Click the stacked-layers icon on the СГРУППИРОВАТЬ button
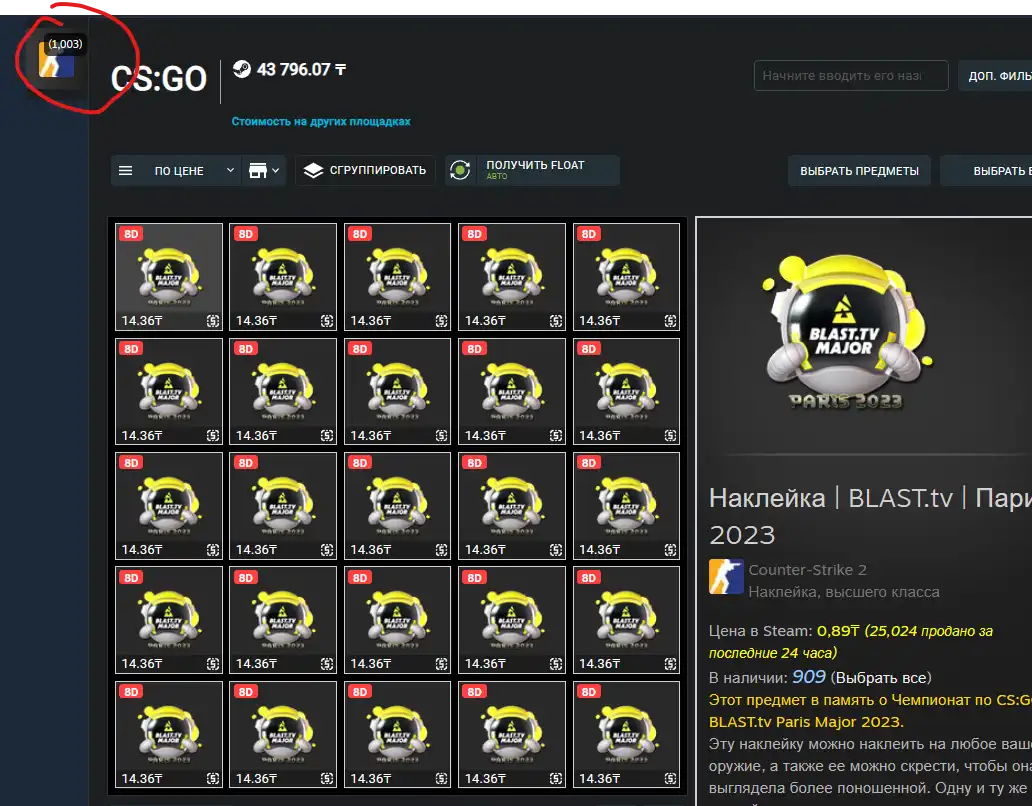The image size is (1032, 806). [x=313, y=170]
